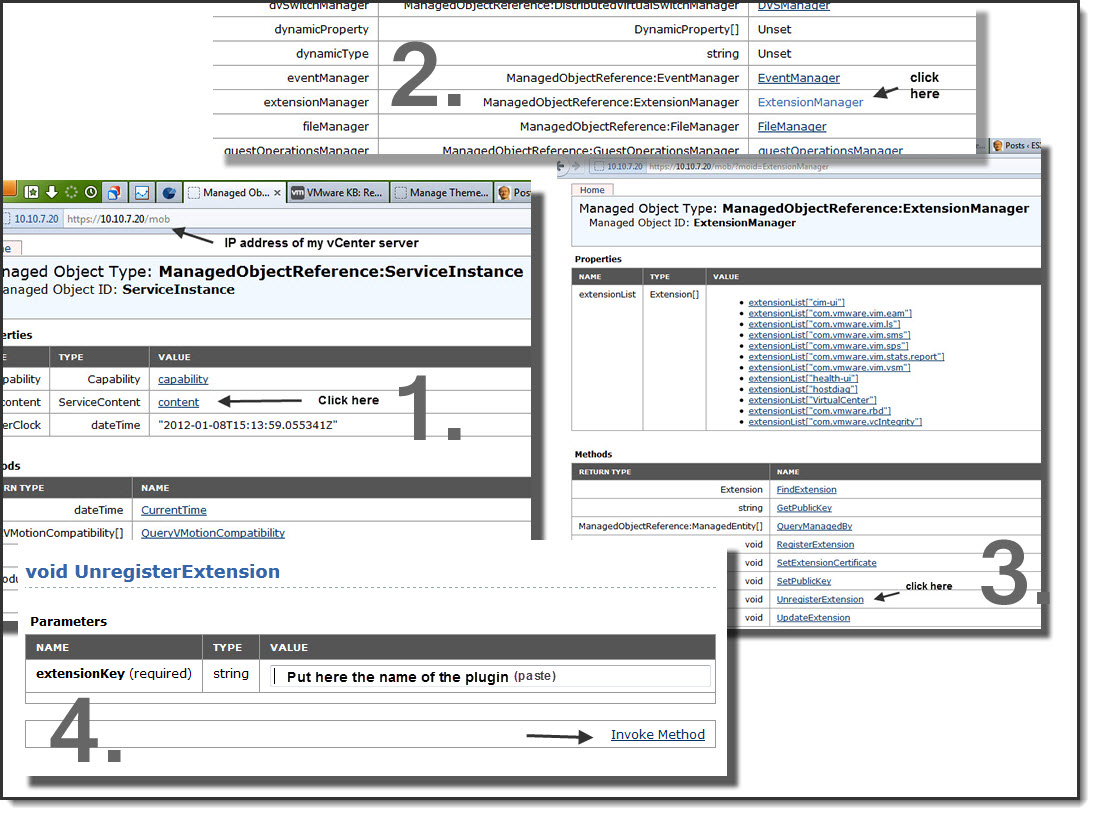Click the bookmark star toolbar icon
This screenshot has width=1095, height=815.
[x=31, y=192]
